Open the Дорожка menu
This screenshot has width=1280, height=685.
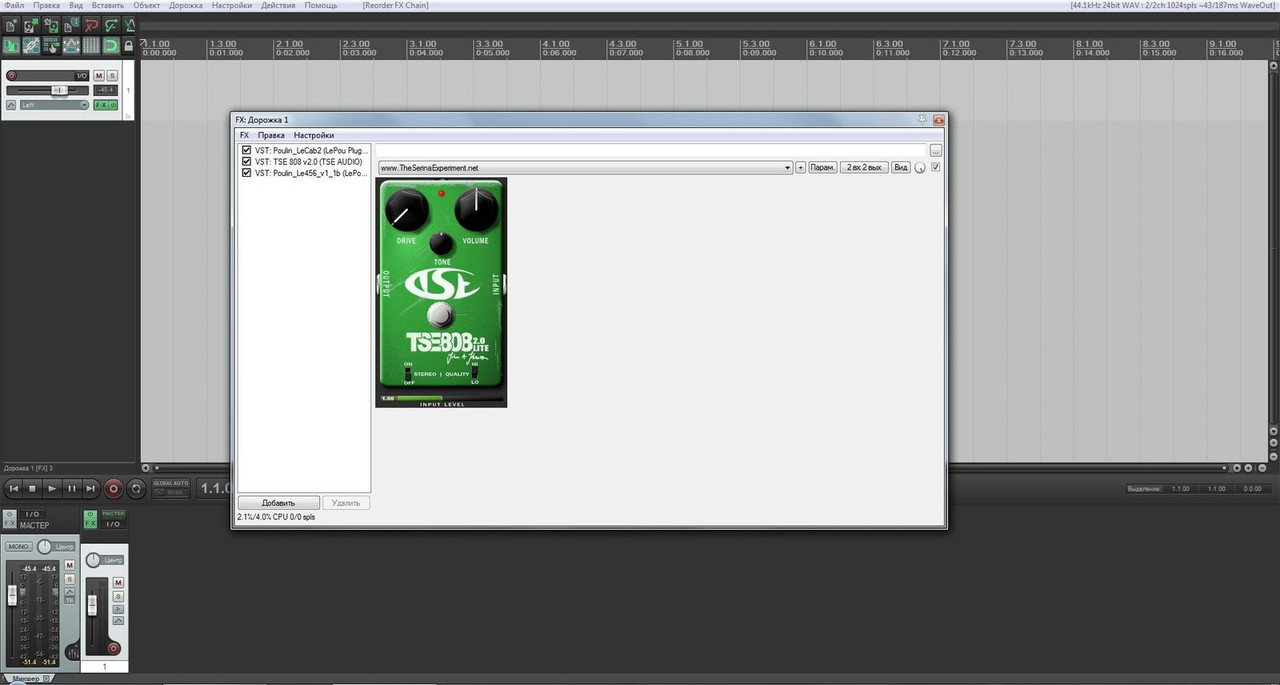185,6
